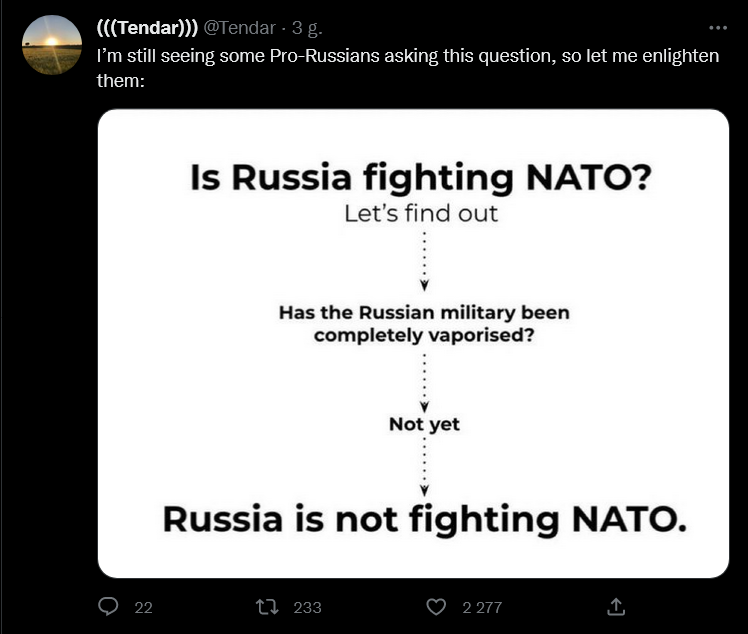The width and height of the screenshot is (748, 634).
Task: Click the likes count 2 277
Action: (482, 607)
